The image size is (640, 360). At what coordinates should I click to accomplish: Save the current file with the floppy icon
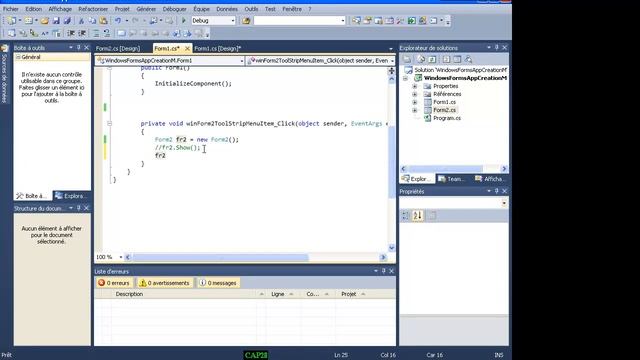pyautogui.click(x=56, y=20)
